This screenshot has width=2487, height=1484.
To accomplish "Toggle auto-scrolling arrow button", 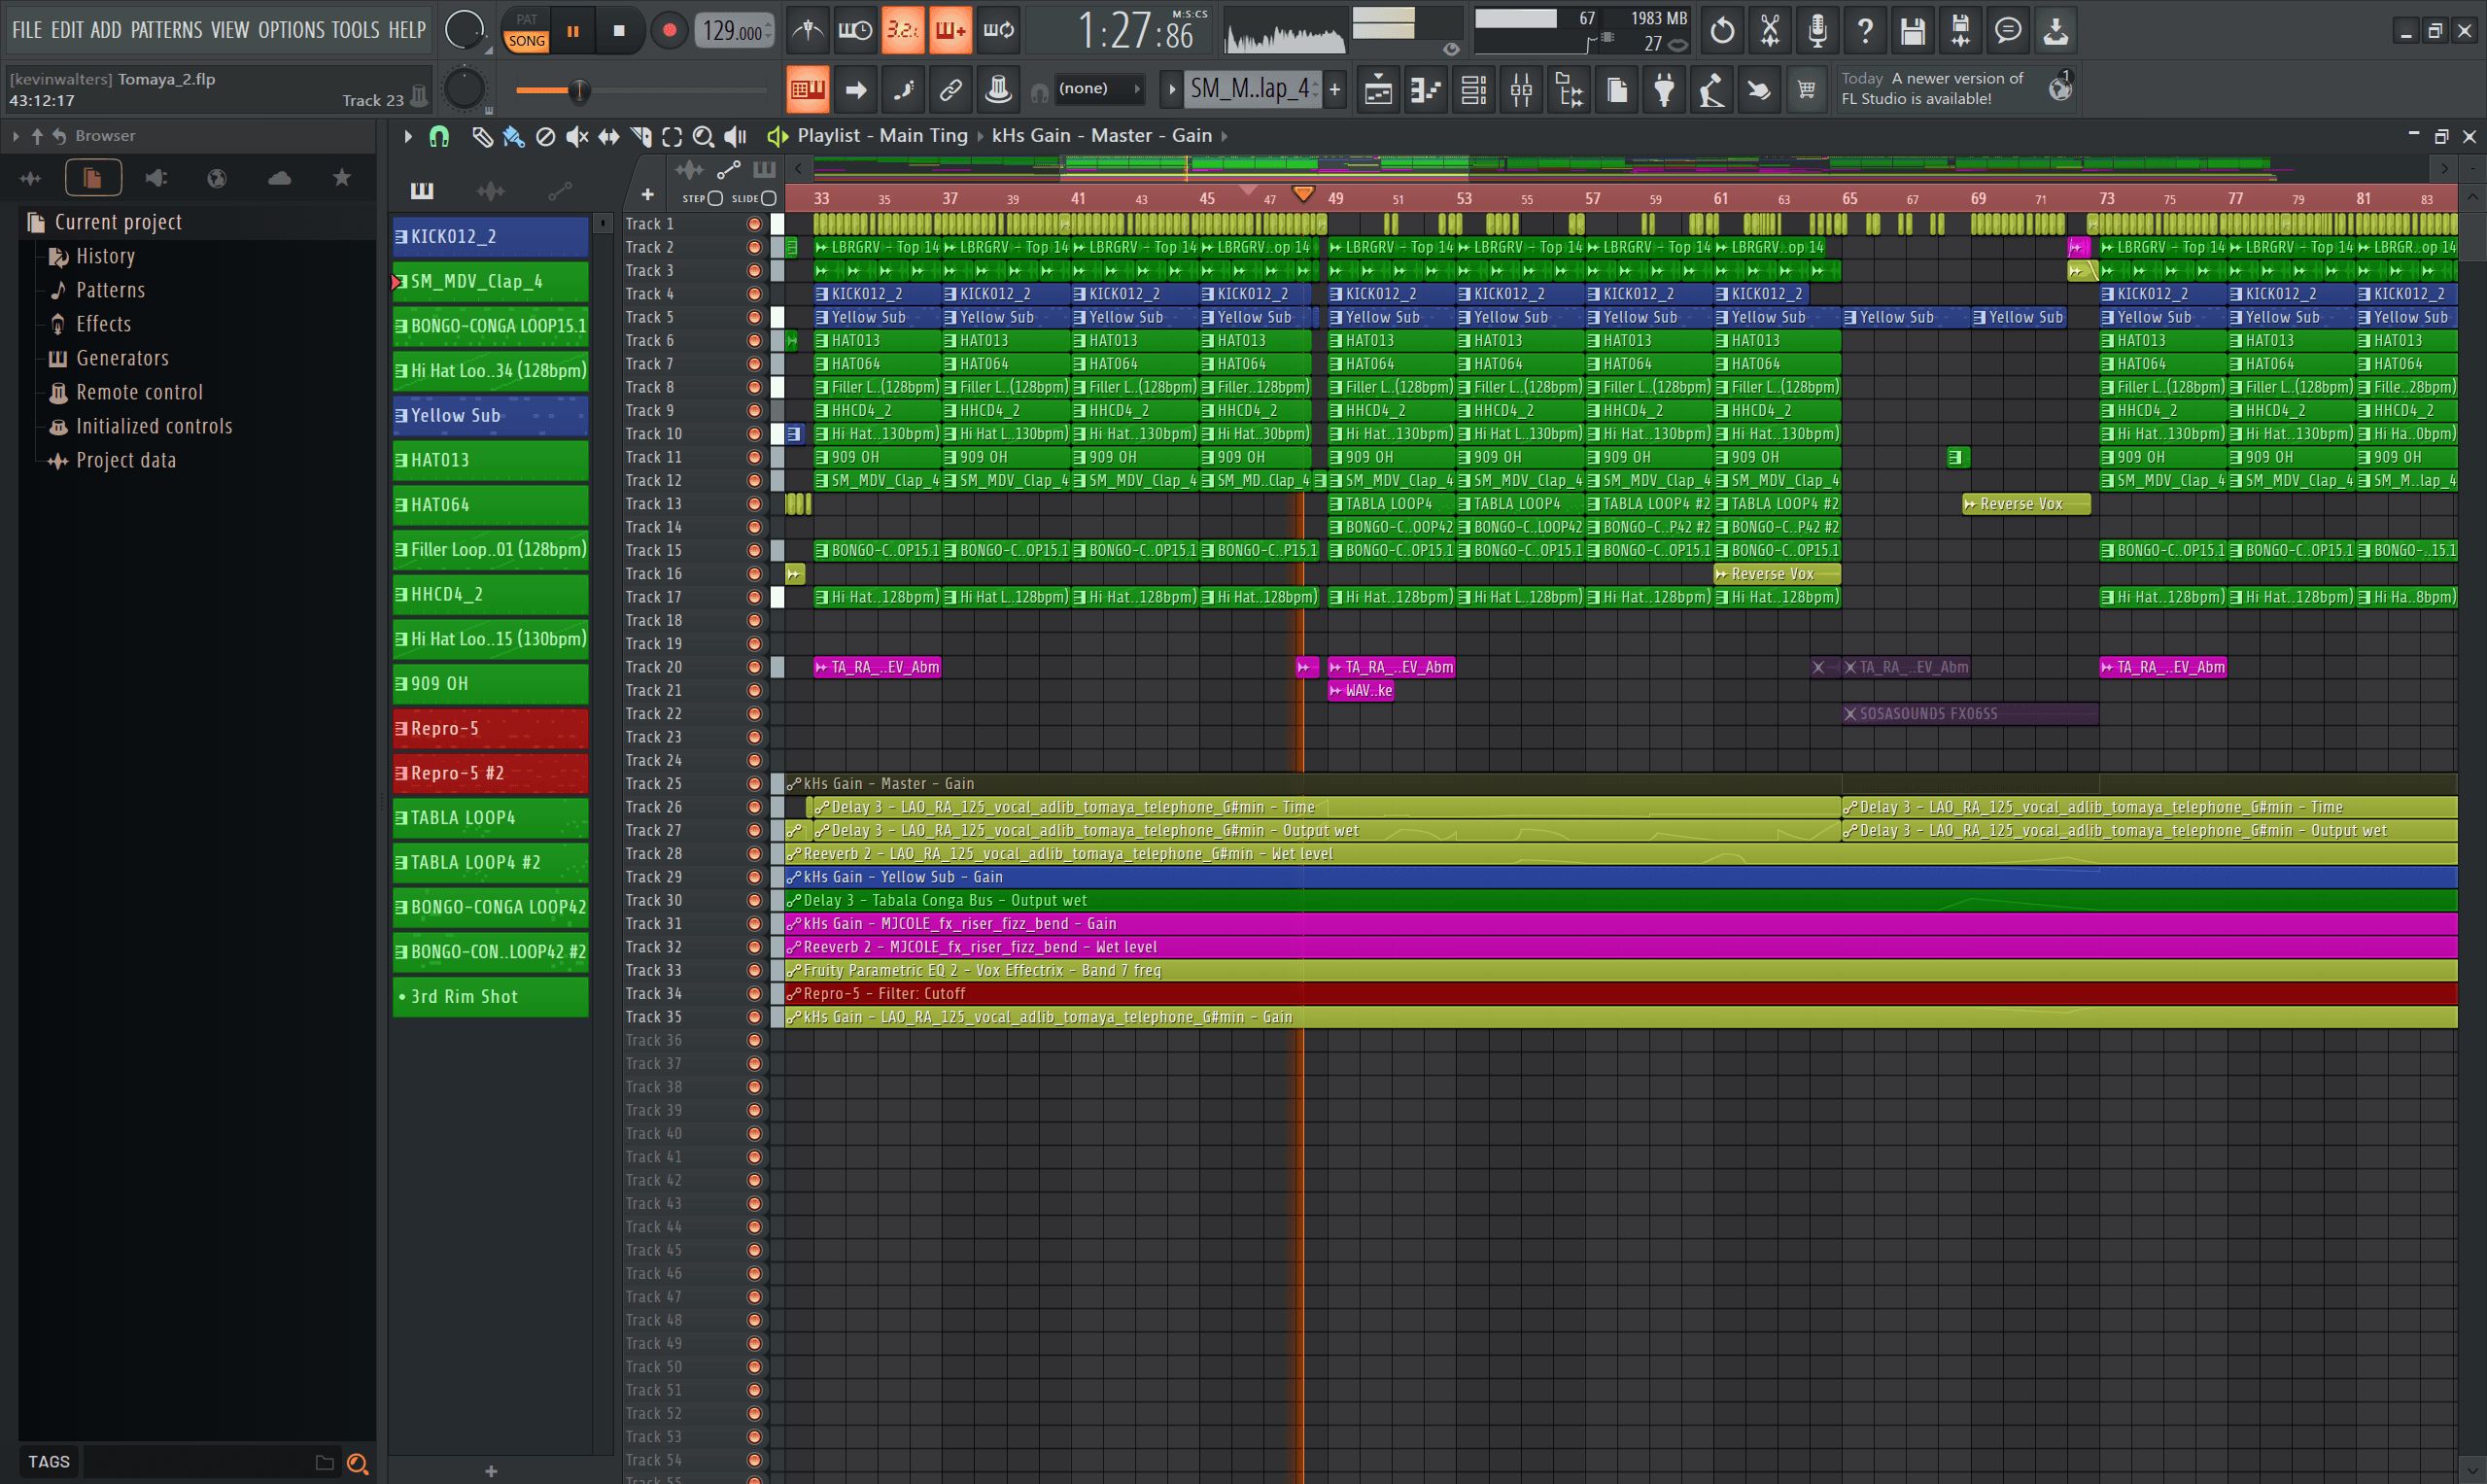I will (x=855, y=90).
